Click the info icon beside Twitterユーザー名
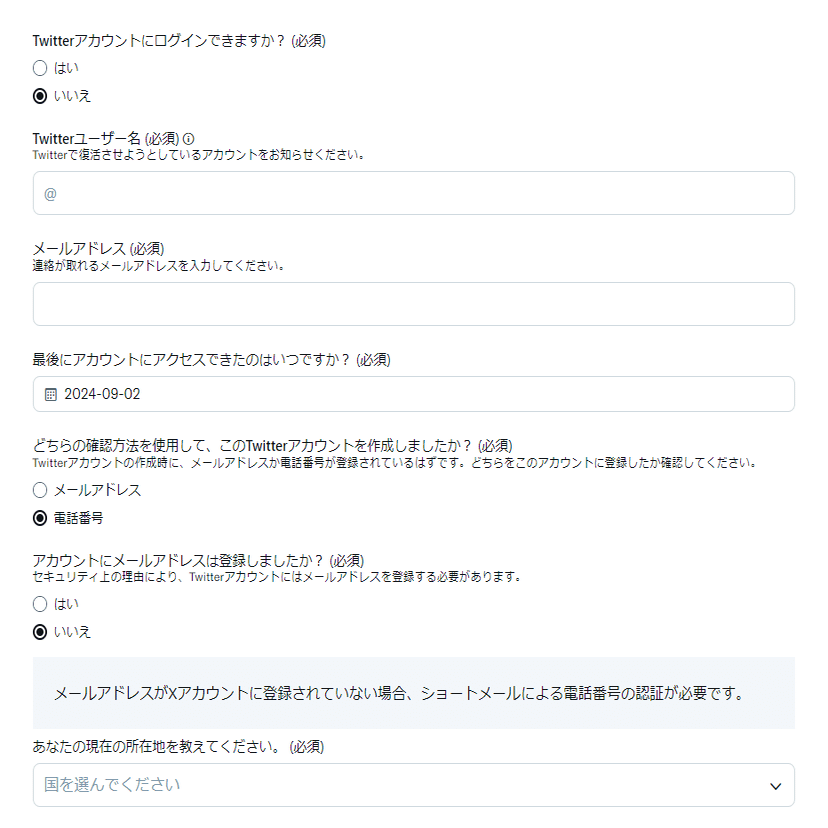 (x=189, y=139)
